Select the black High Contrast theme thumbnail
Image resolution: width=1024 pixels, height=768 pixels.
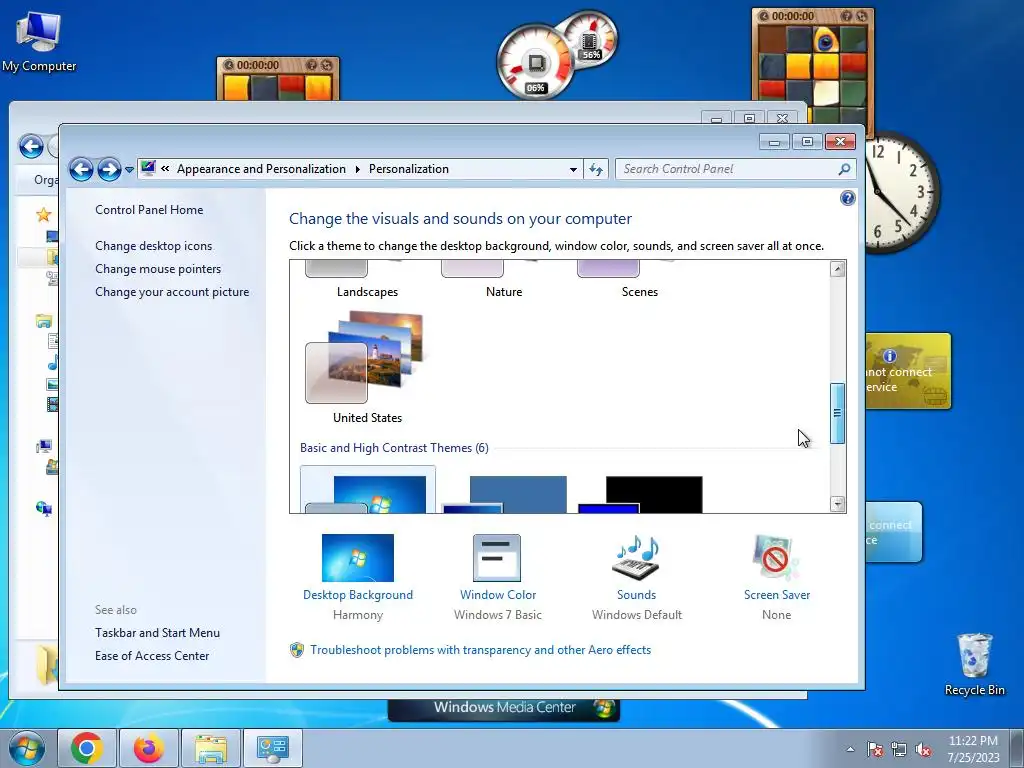point(640,494)
